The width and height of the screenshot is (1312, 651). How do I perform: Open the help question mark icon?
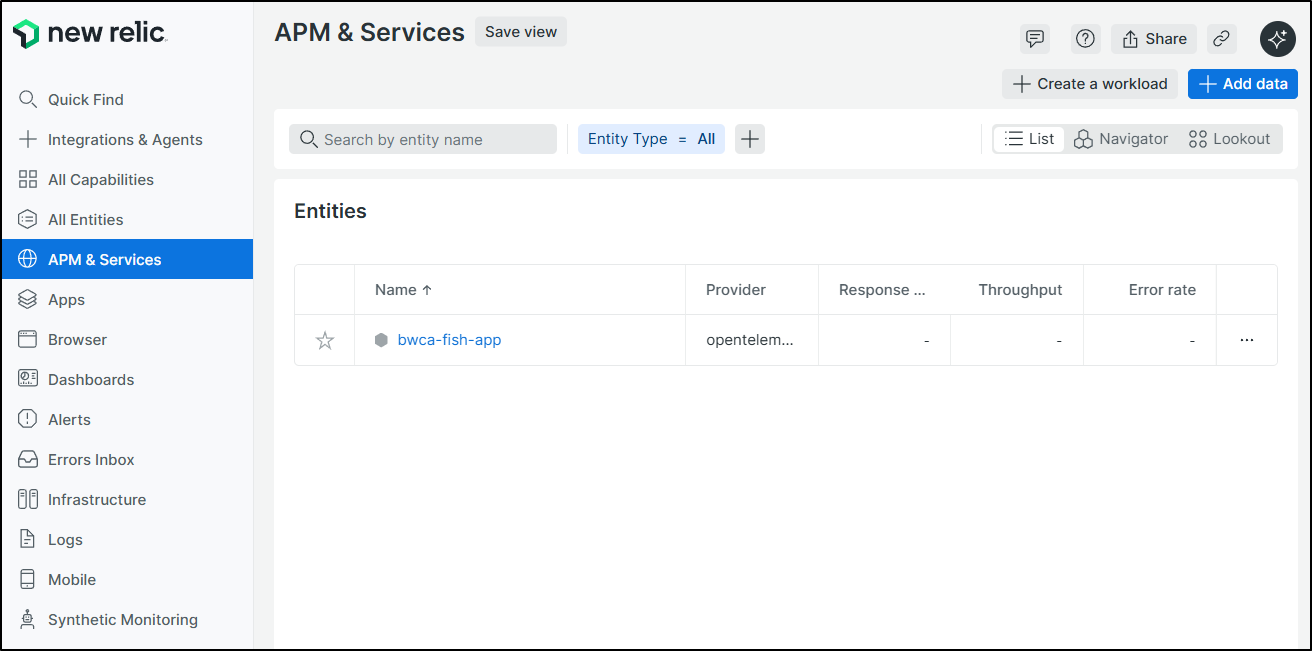tap(1085, 39)
